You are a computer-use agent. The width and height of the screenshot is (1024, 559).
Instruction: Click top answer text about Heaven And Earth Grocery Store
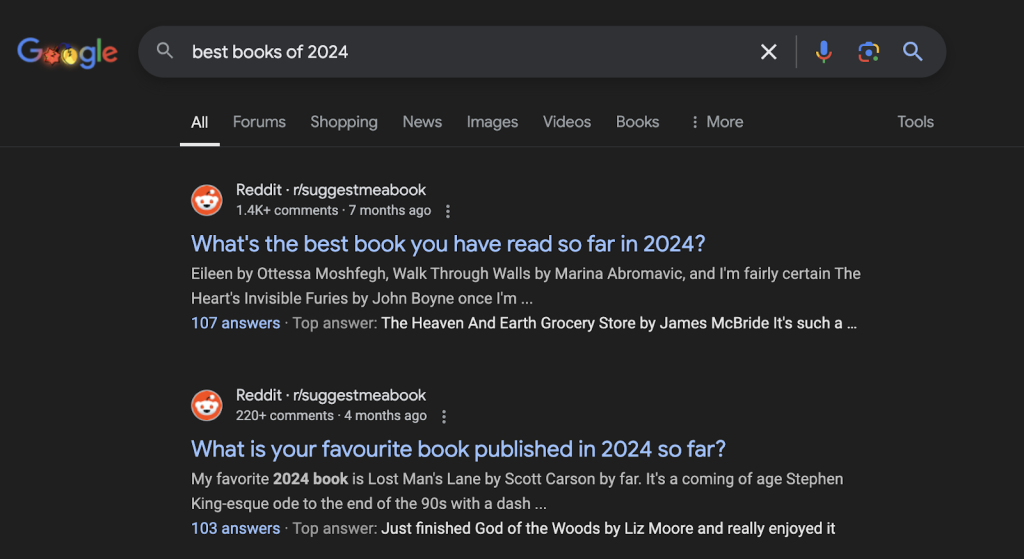click(618, 323)
